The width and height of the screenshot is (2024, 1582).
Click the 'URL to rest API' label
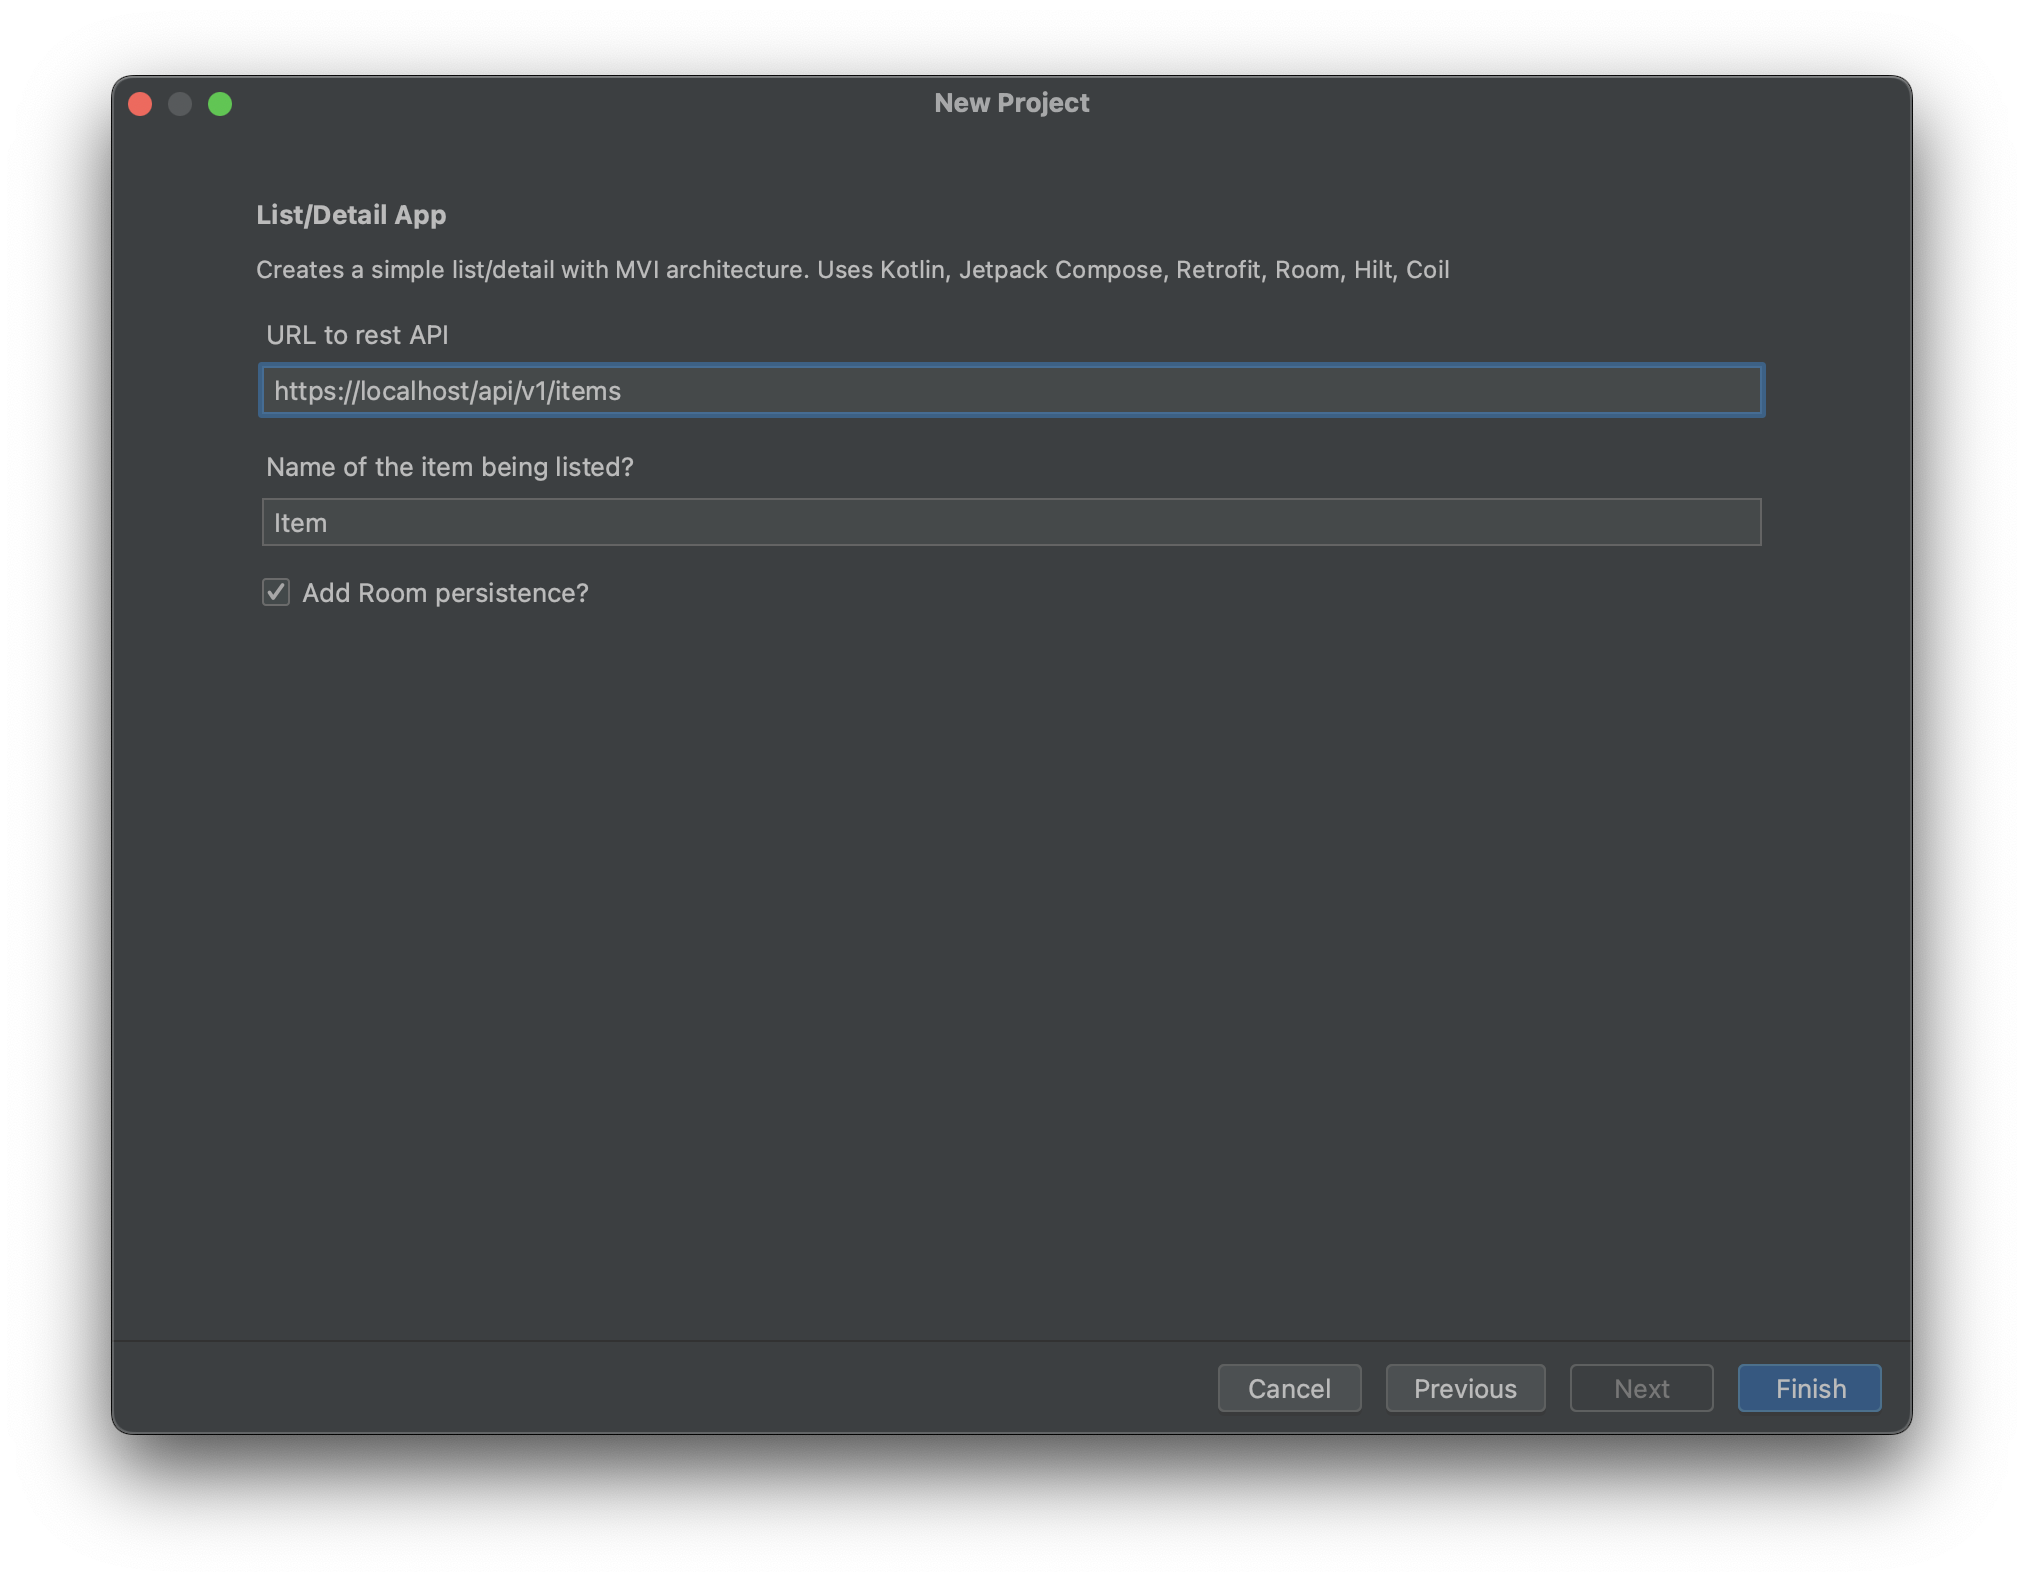coord(357,335)
